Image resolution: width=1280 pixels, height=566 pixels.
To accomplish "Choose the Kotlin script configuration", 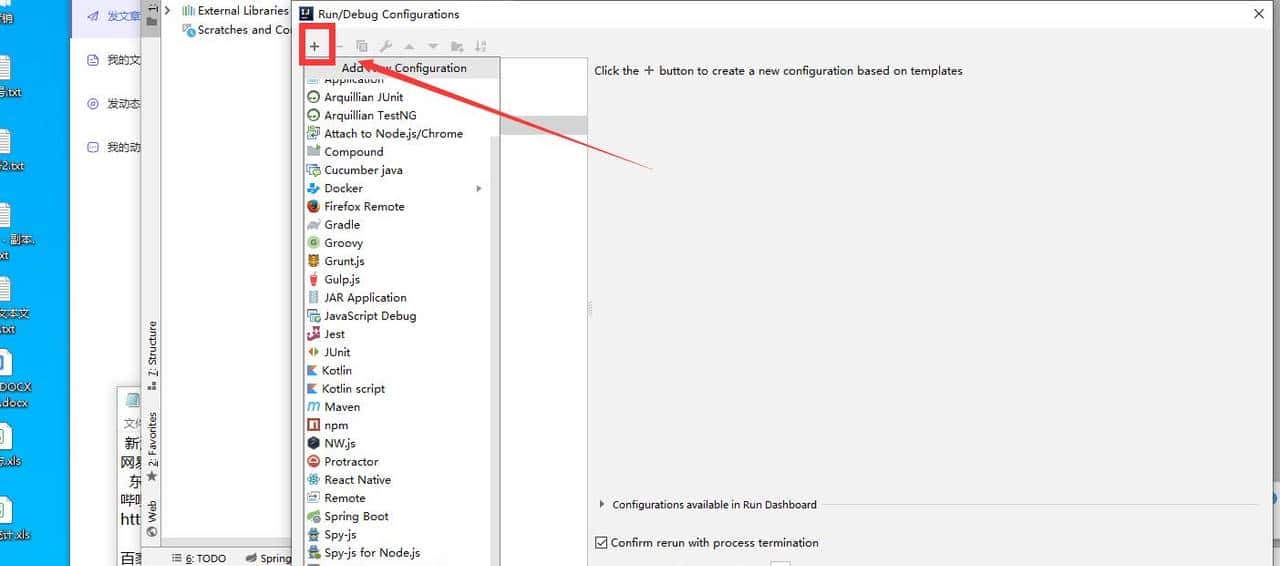I will [x=353, y=389].
